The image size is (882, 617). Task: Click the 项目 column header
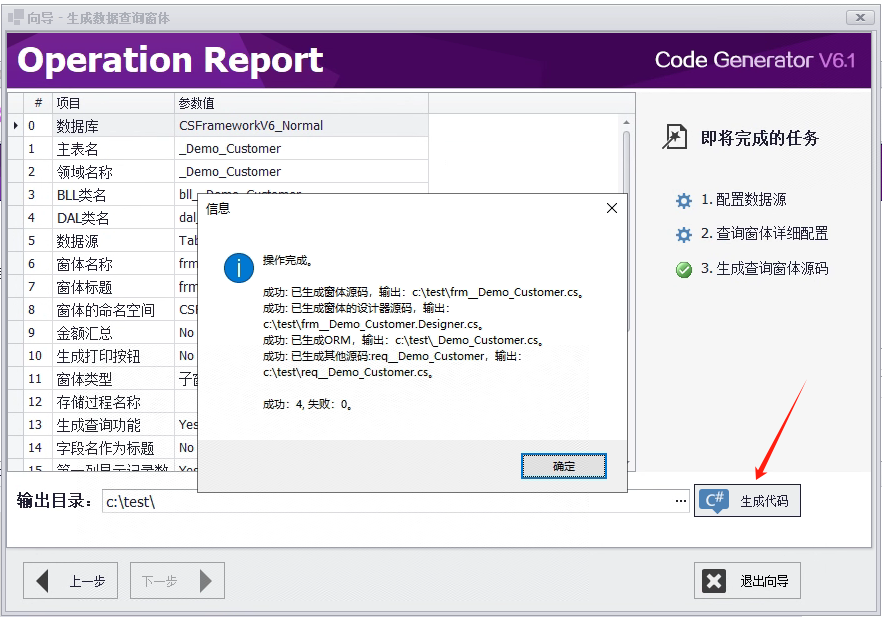[113, 103]
